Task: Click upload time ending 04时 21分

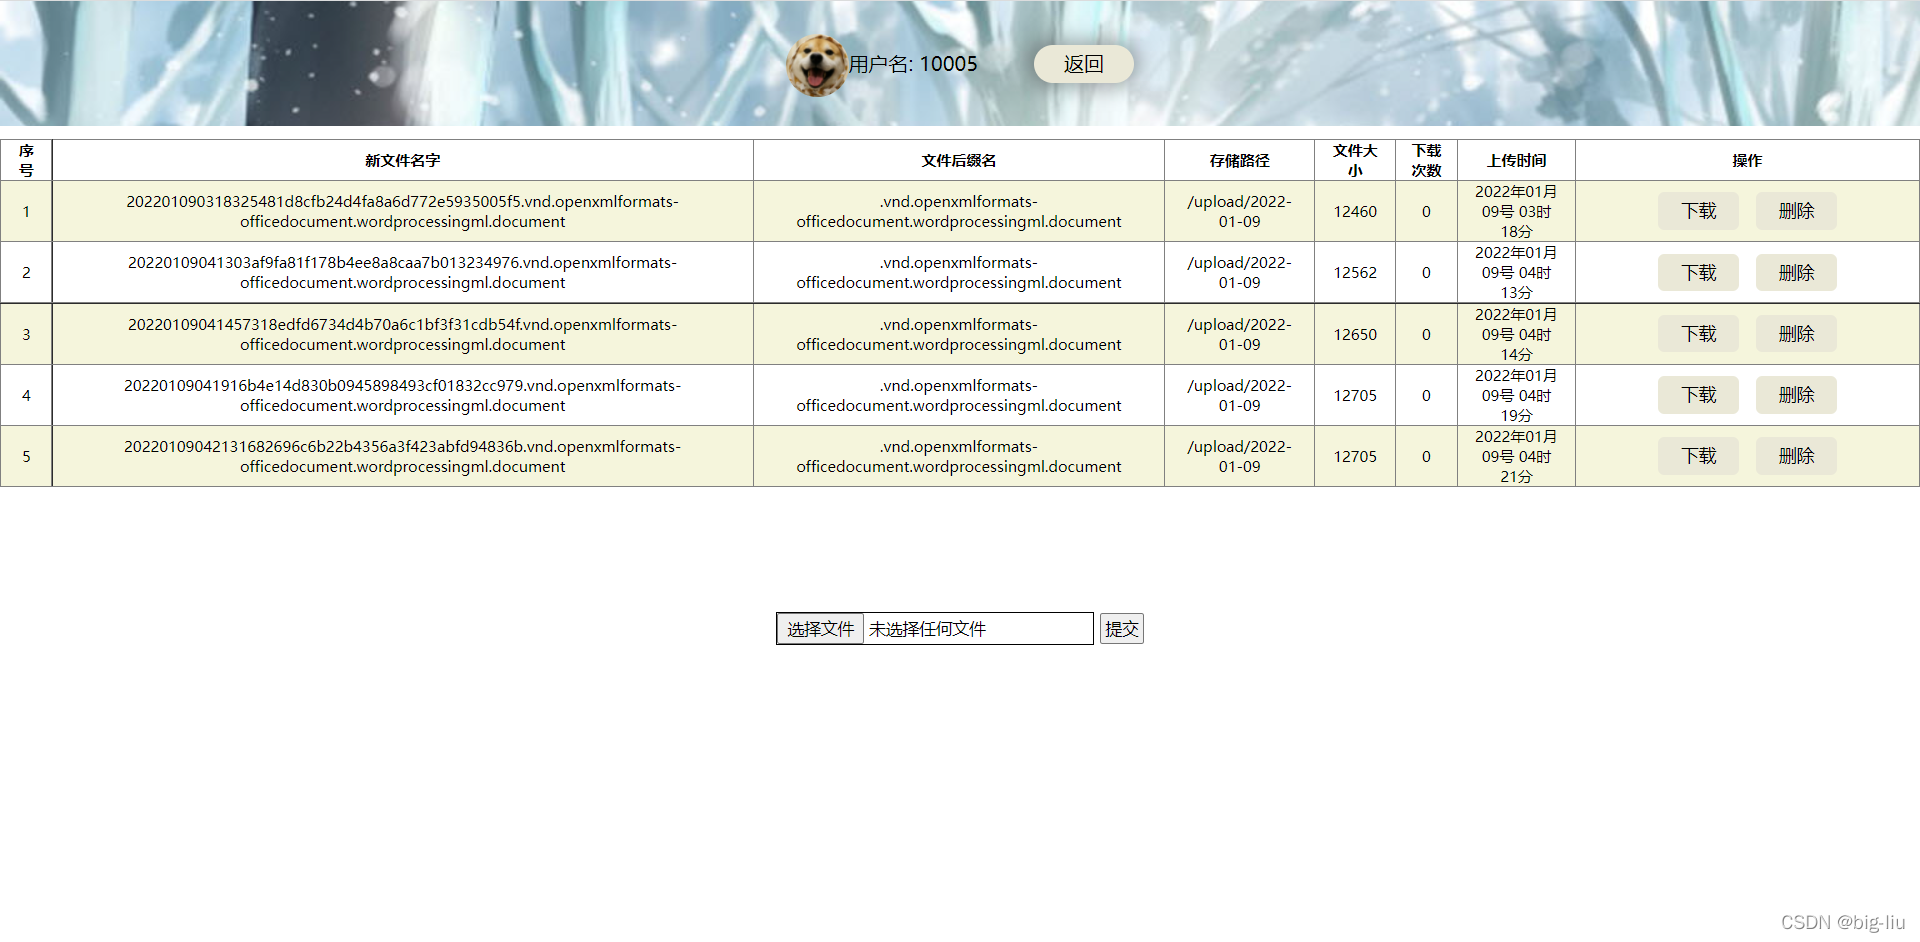Action: (1516, 456)
